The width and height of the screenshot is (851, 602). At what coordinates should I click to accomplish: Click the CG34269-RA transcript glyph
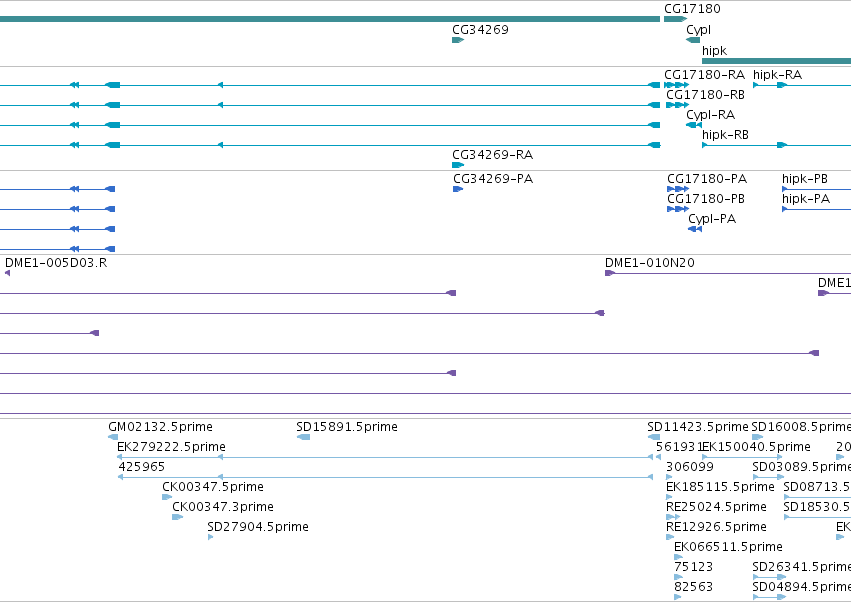tap(458, 165)
